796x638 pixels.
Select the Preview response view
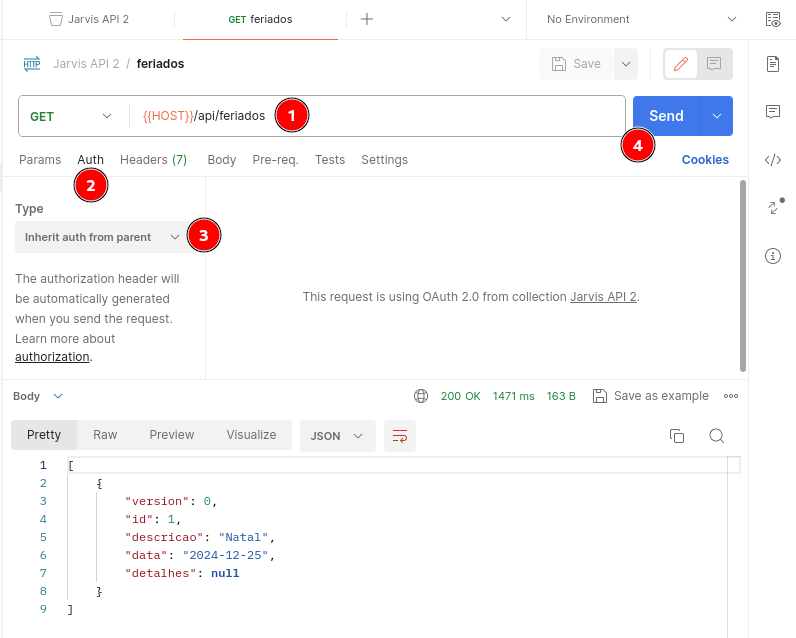point(172,435)
